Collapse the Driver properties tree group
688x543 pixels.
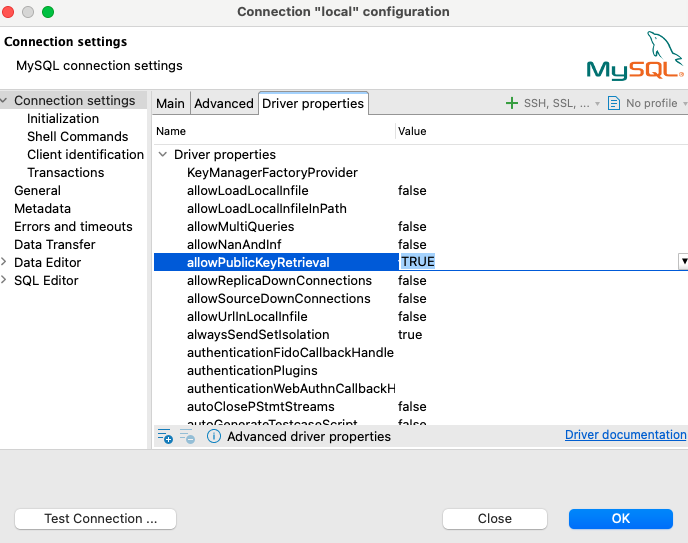tap(163, 154)
